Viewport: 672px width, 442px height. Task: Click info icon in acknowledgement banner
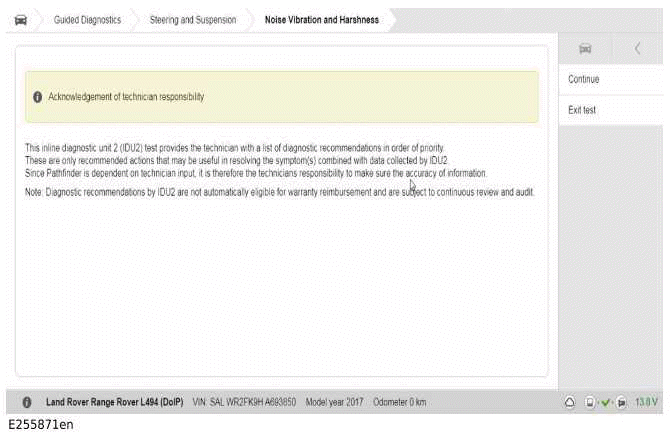37,97
